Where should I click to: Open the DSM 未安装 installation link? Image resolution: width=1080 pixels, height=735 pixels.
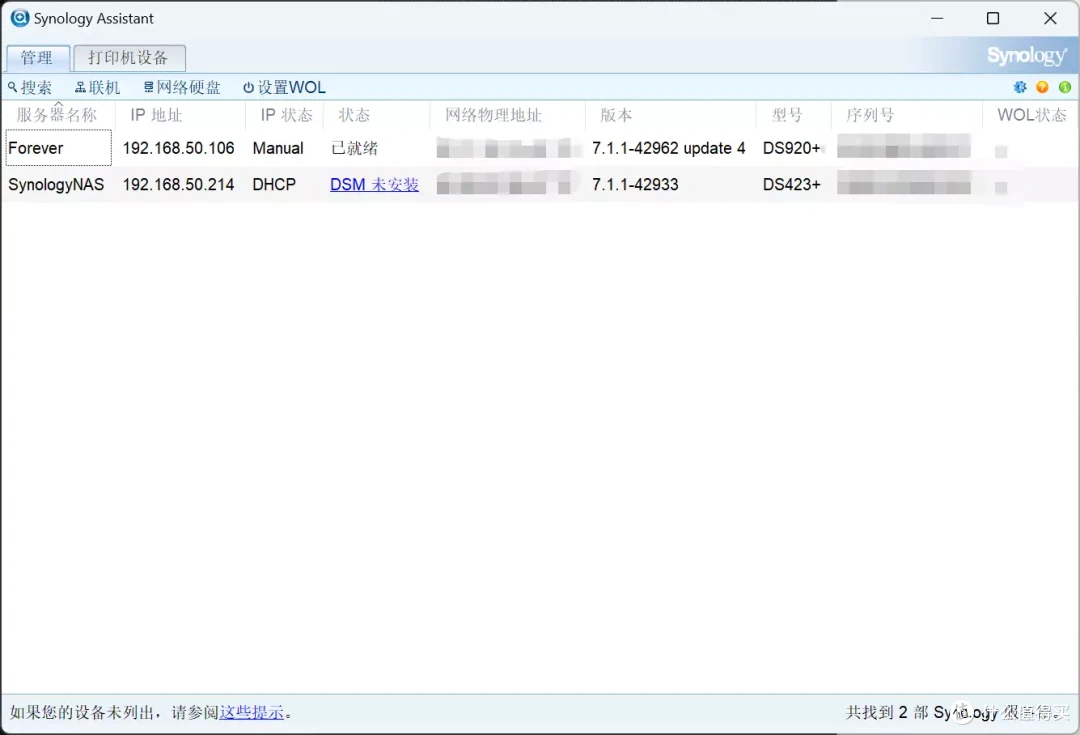click(x=374, y=184)
